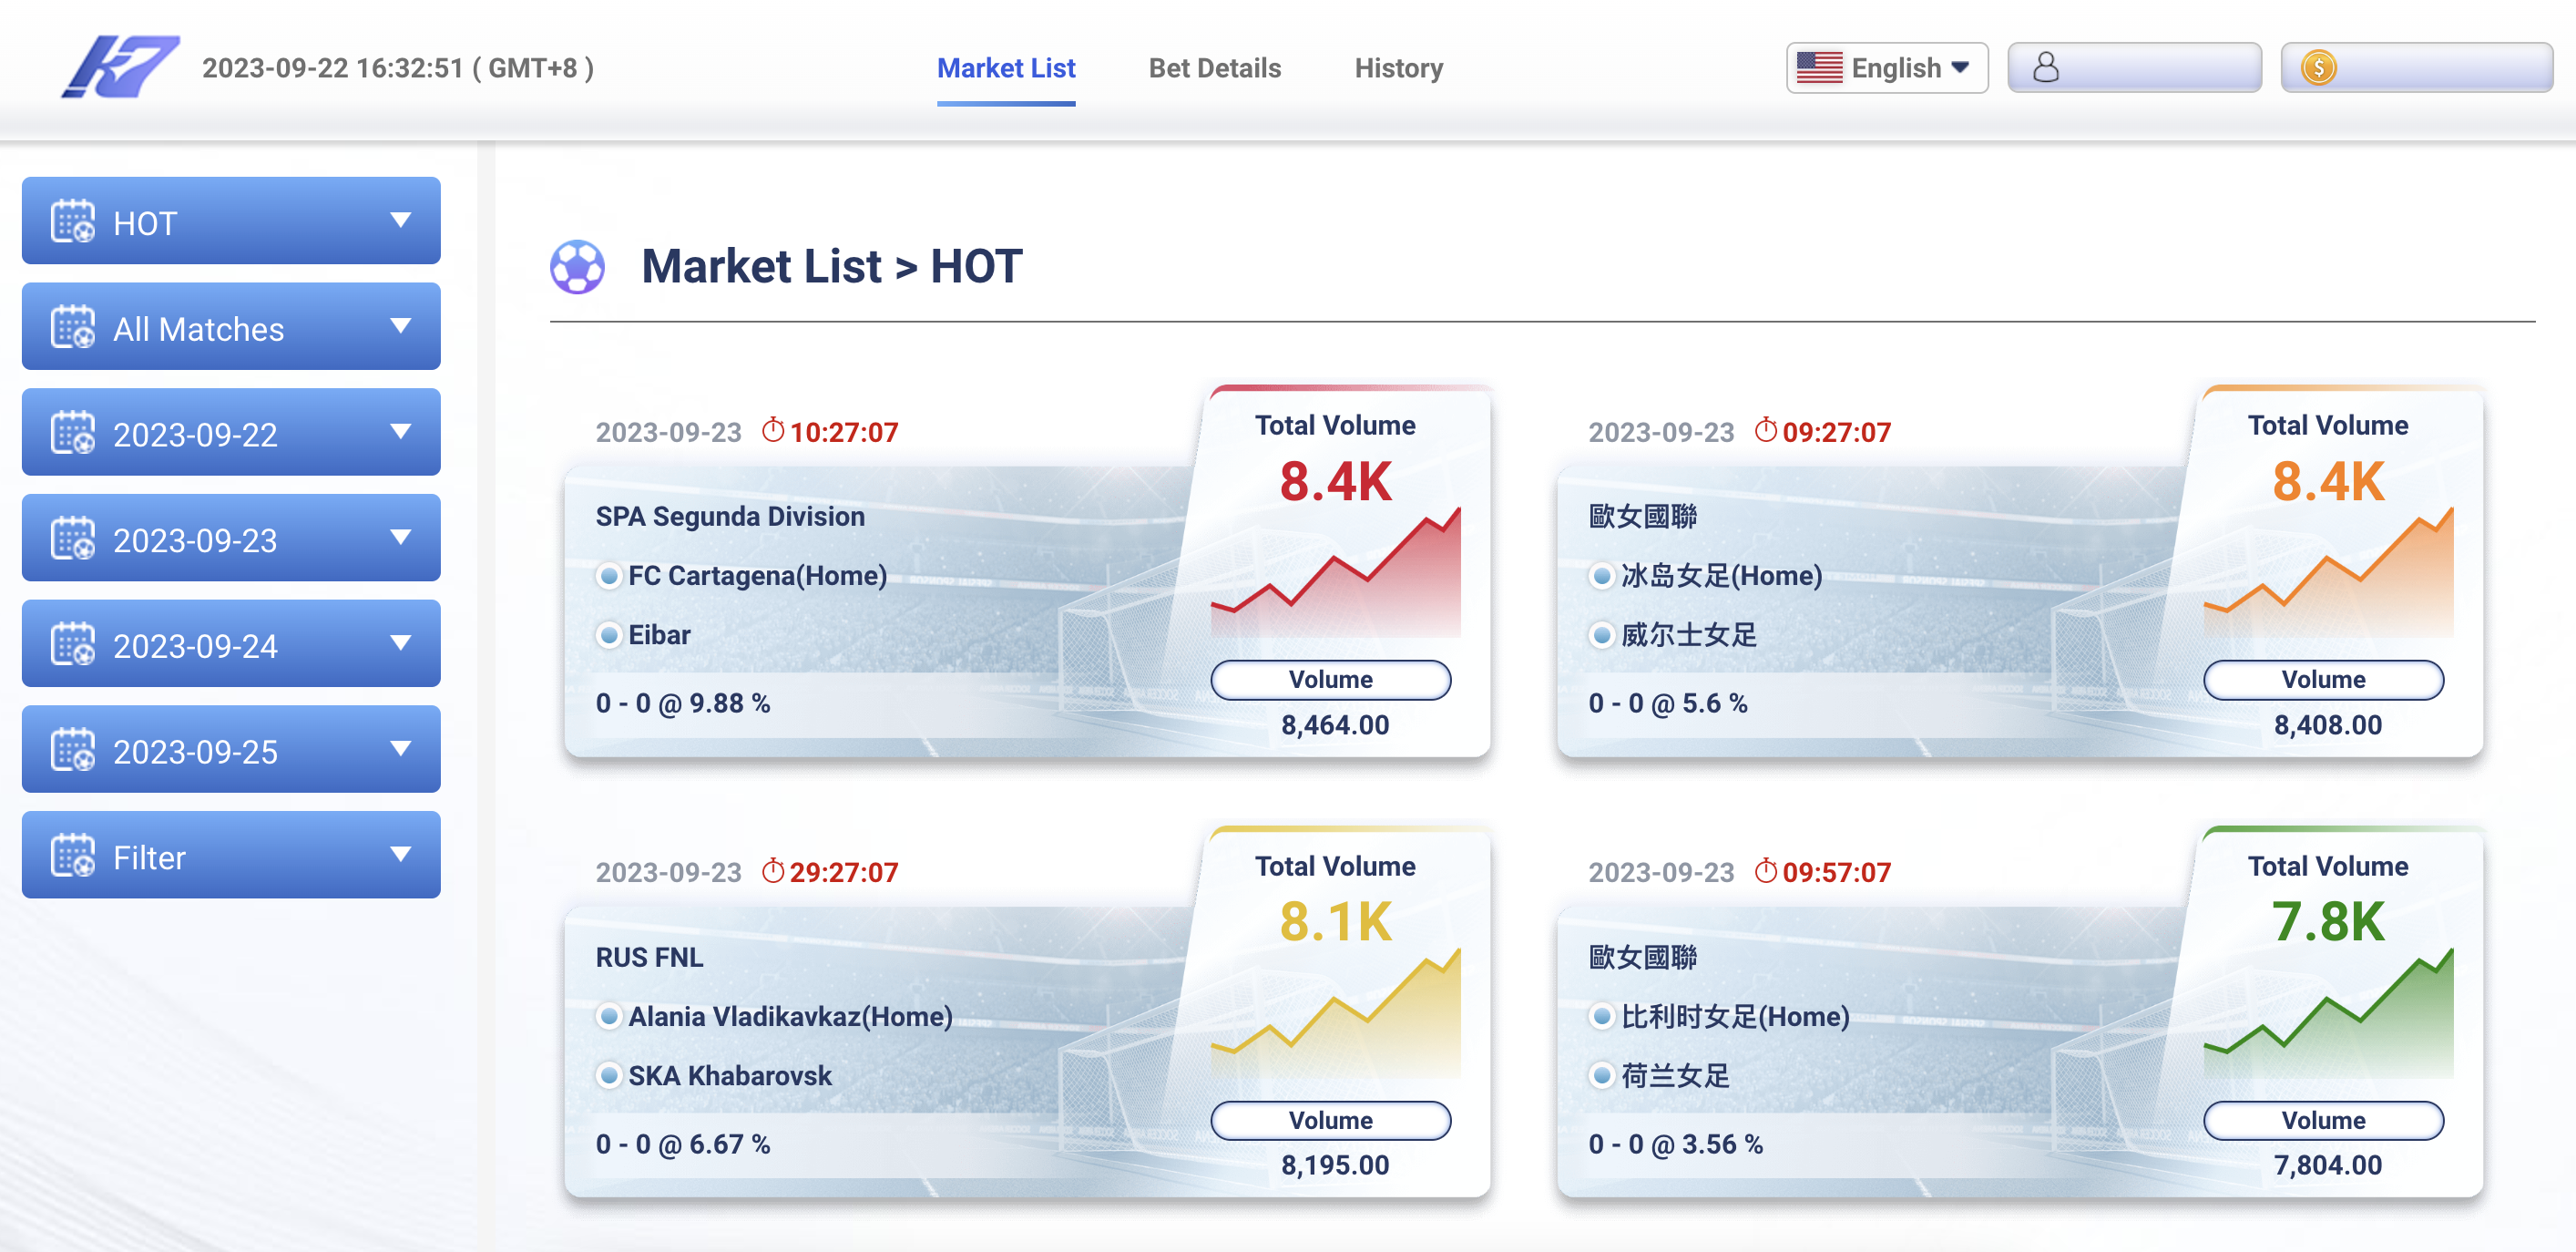Click calendar icon beside 2023-09-22
This screenshot has width=2576, height=1252.
(73, 433)
